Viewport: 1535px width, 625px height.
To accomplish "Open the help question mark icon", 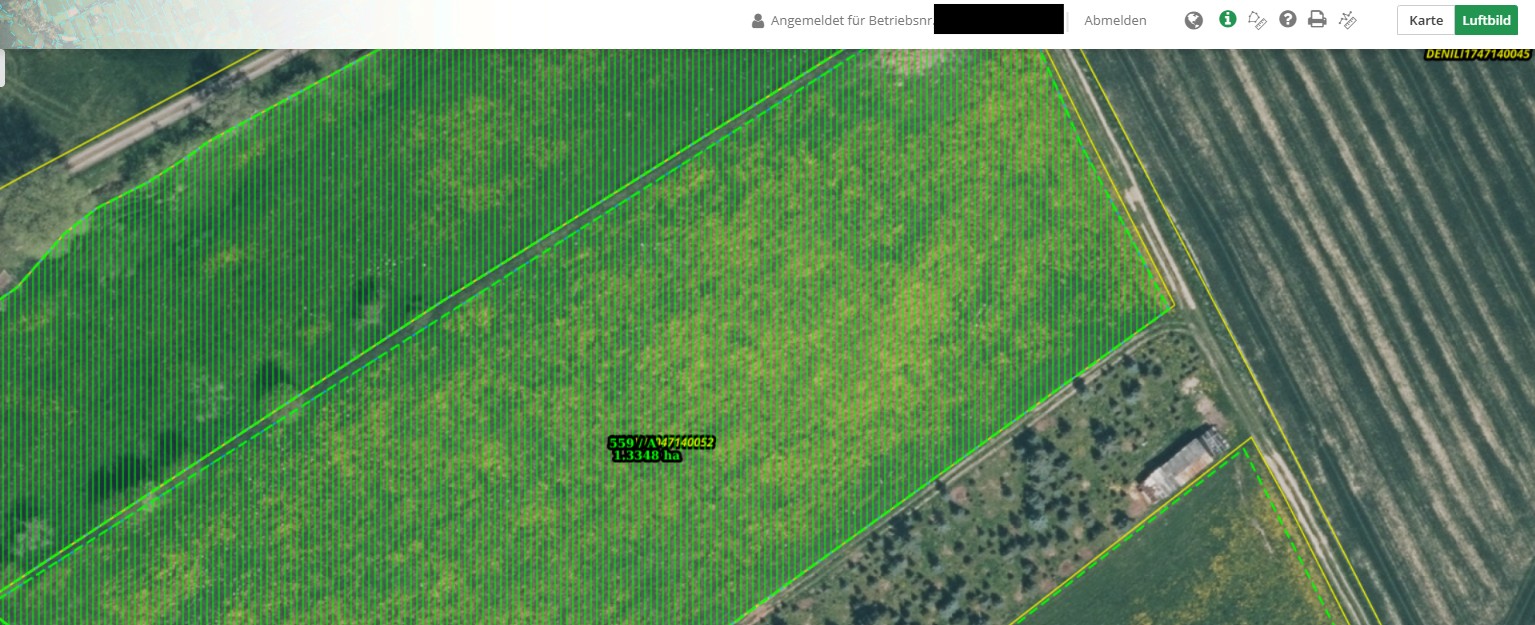I will point(1288,19).
